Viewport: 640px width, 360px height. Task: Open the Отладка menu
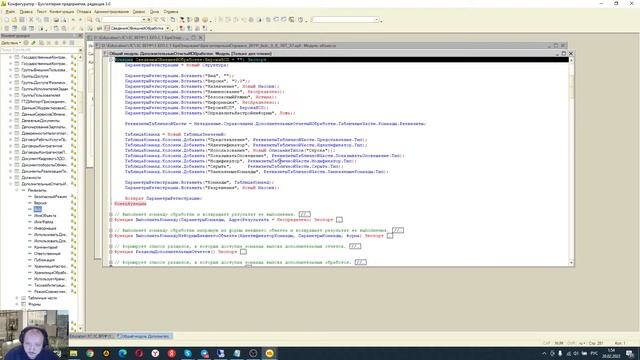[84, 12]
